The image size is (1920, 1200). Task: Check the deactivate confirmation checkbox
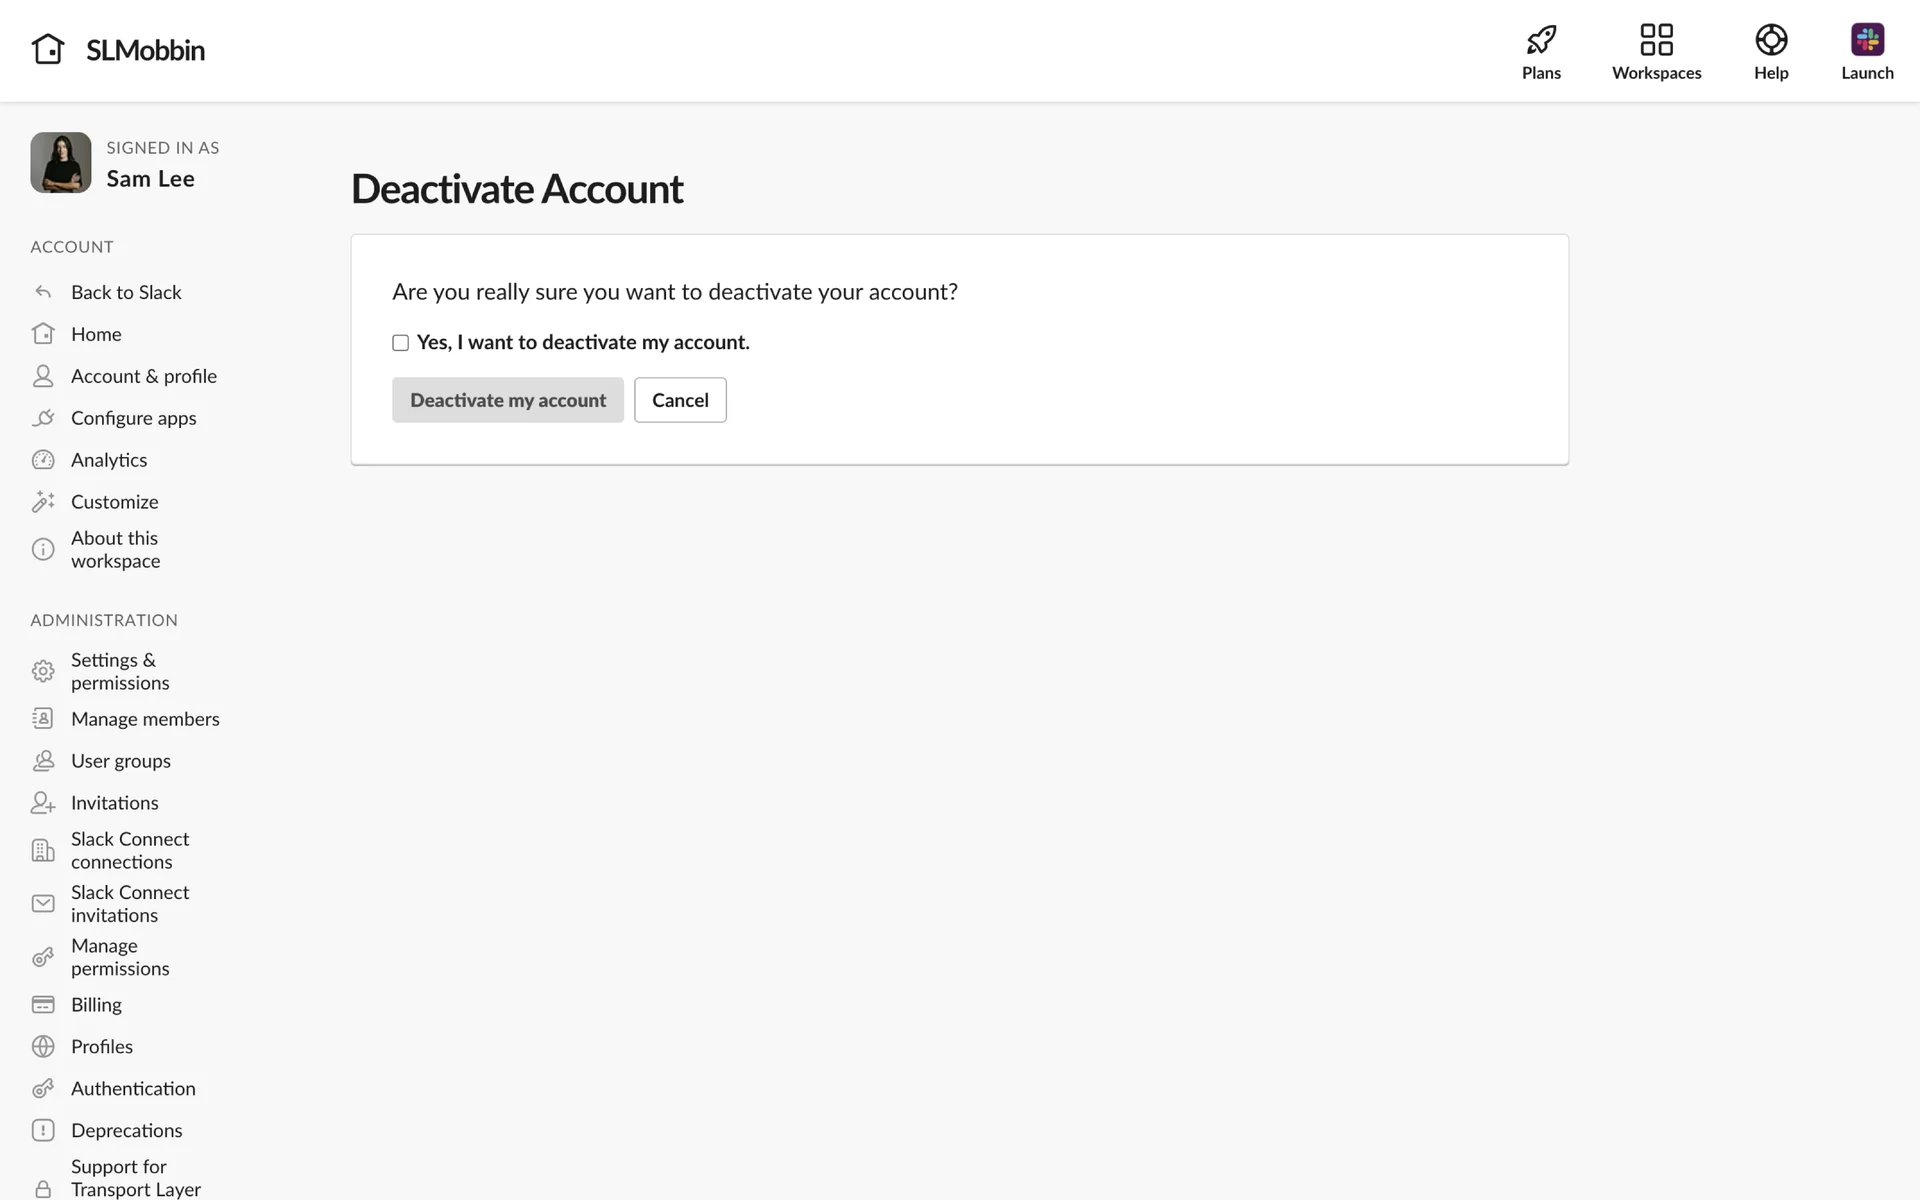401,343
